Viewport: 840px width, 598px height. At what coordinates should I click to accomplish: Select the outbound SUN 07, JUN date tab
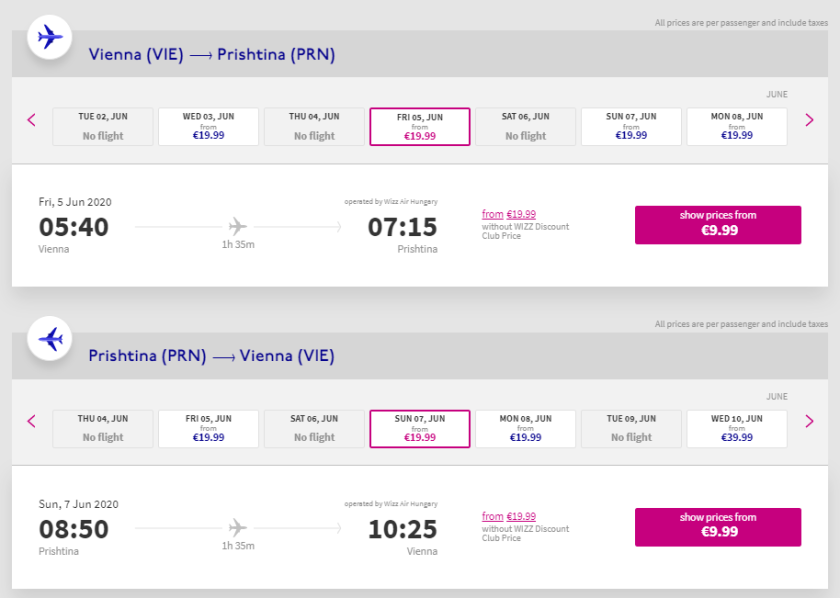pyautogui.click(x=631, y=126)
